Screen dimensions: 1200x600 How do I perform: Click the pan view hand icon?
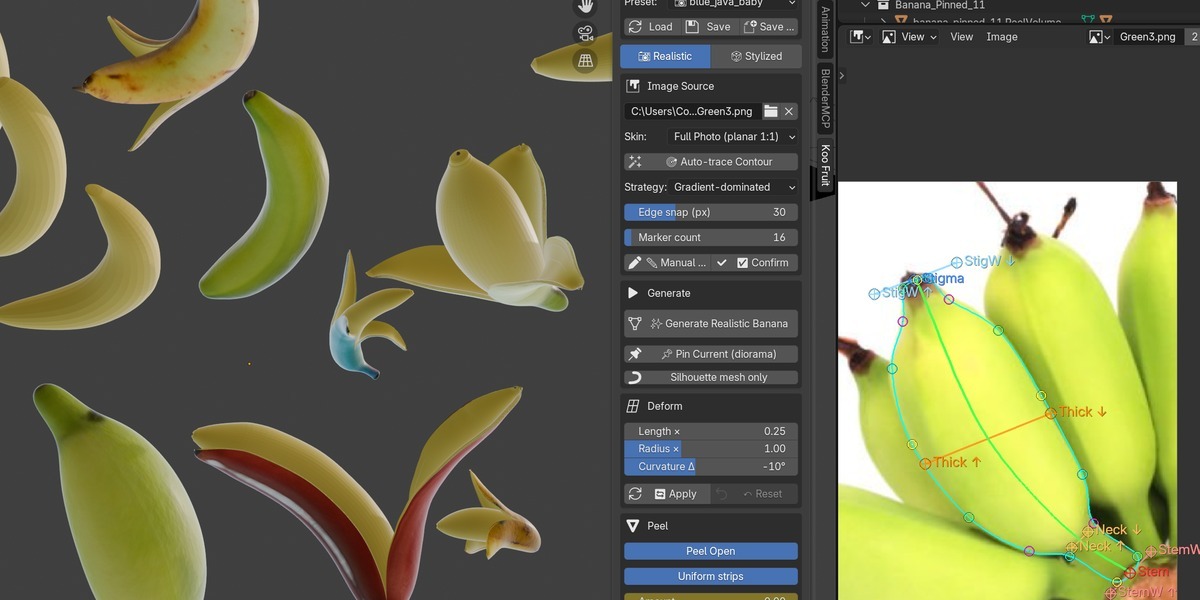(585, 6)
